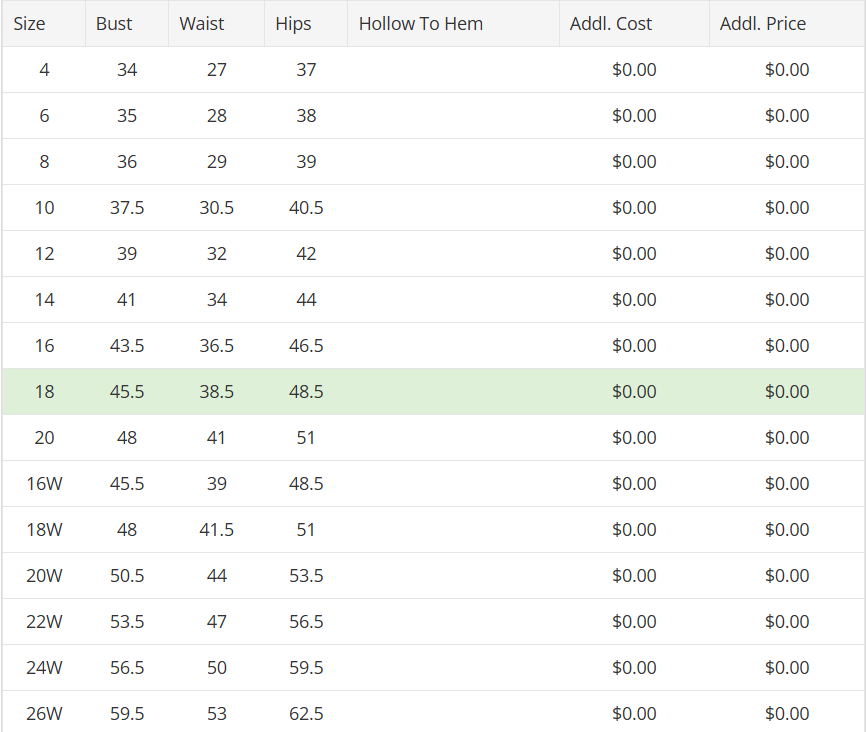Select hips value 53.5 for size 20W

[306, 576]
